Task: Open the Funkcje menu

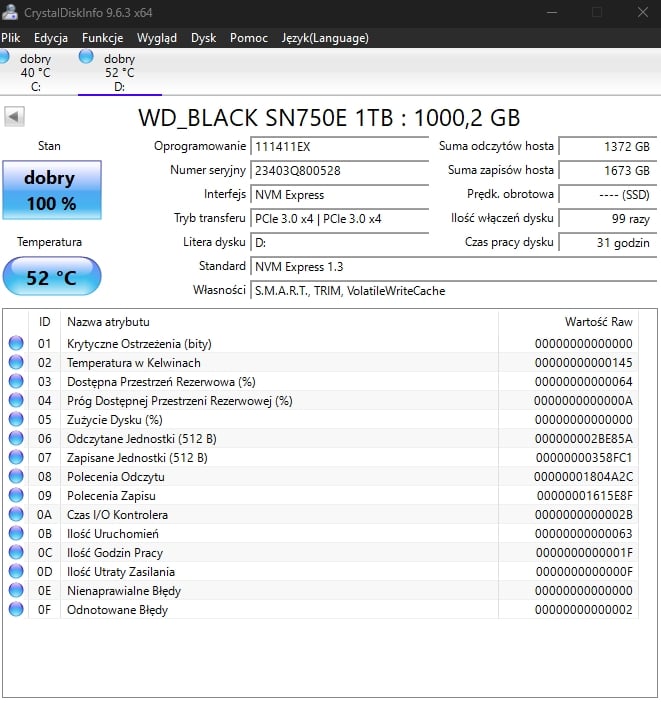Action: (x=102, y=38)
